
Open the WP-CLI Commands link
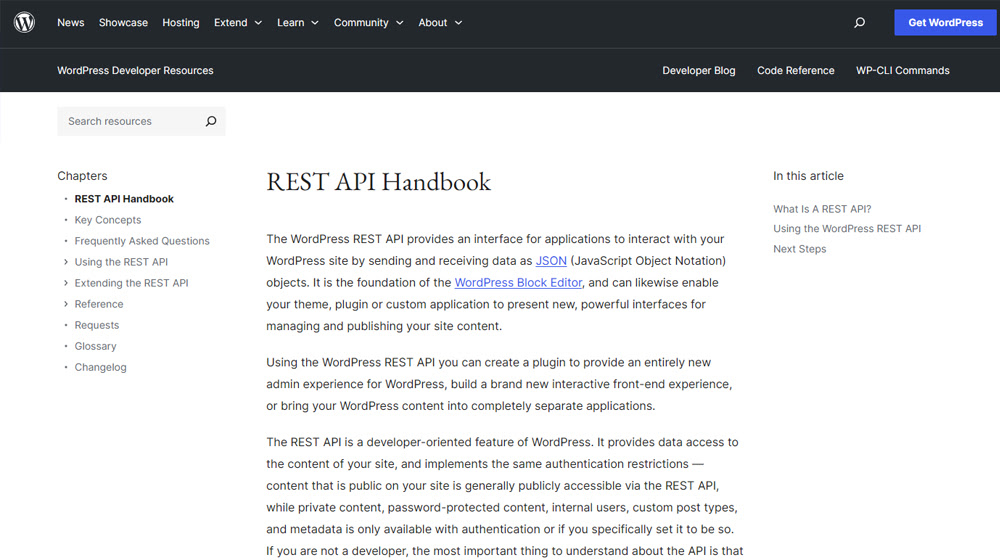point(902,70)
